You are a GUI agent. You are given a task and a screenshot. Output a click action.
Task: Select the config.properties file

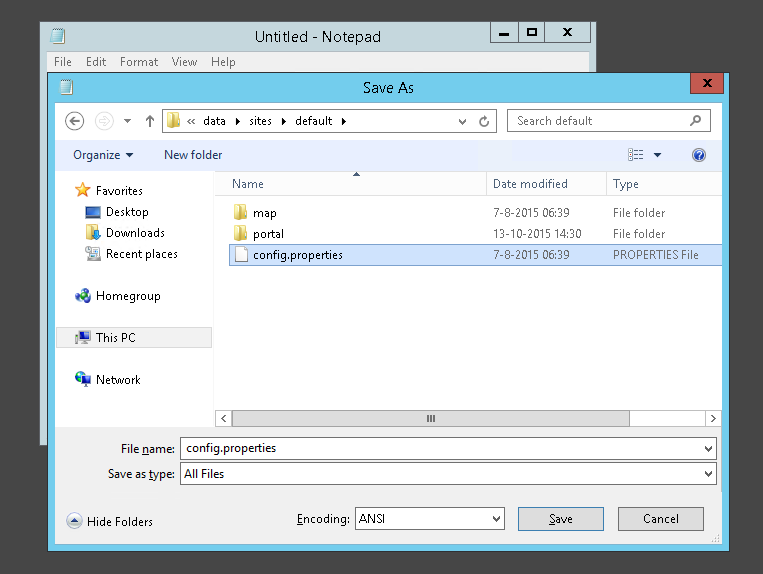click(297, 255)
